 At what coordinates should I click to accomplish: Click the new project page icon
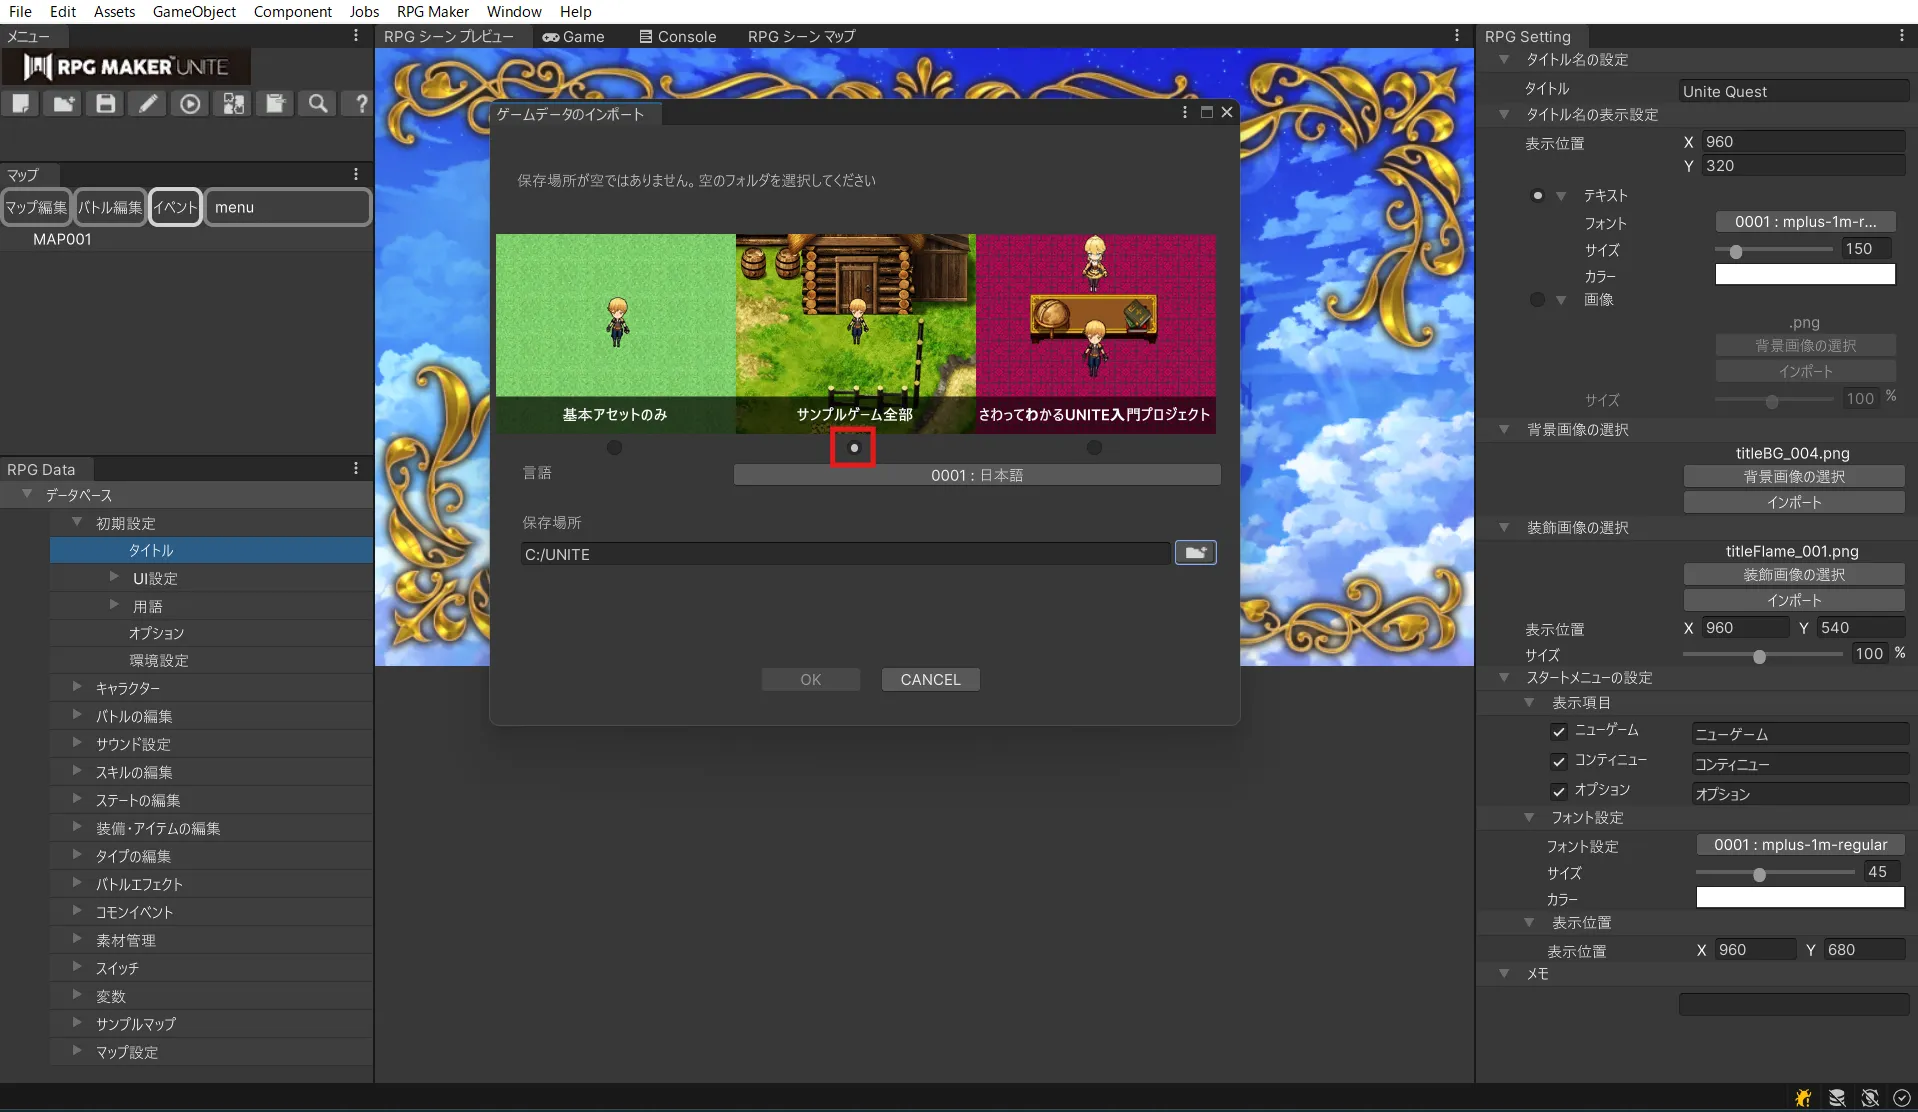point(21,104)
